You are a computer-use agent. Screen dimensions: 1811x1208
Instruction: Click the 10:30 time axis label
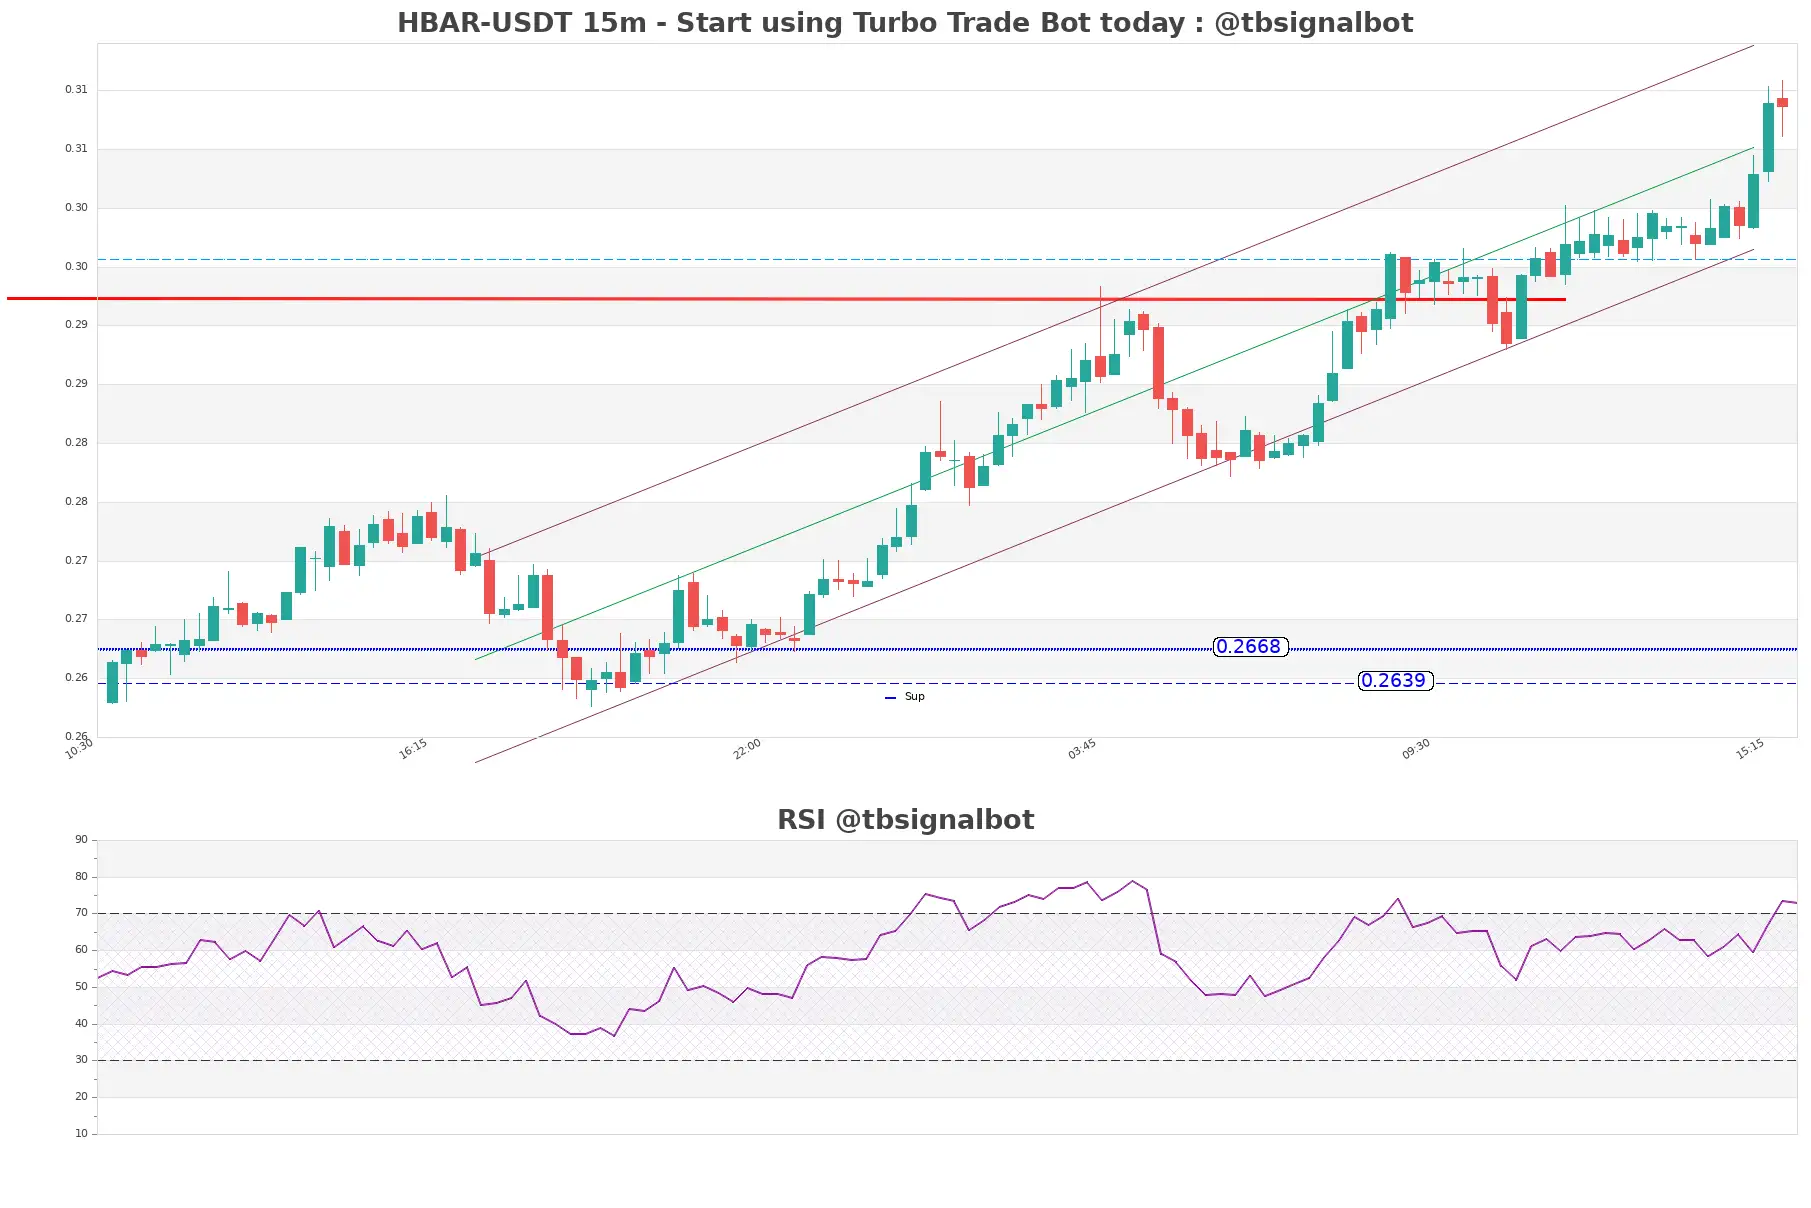coord(79,749)
